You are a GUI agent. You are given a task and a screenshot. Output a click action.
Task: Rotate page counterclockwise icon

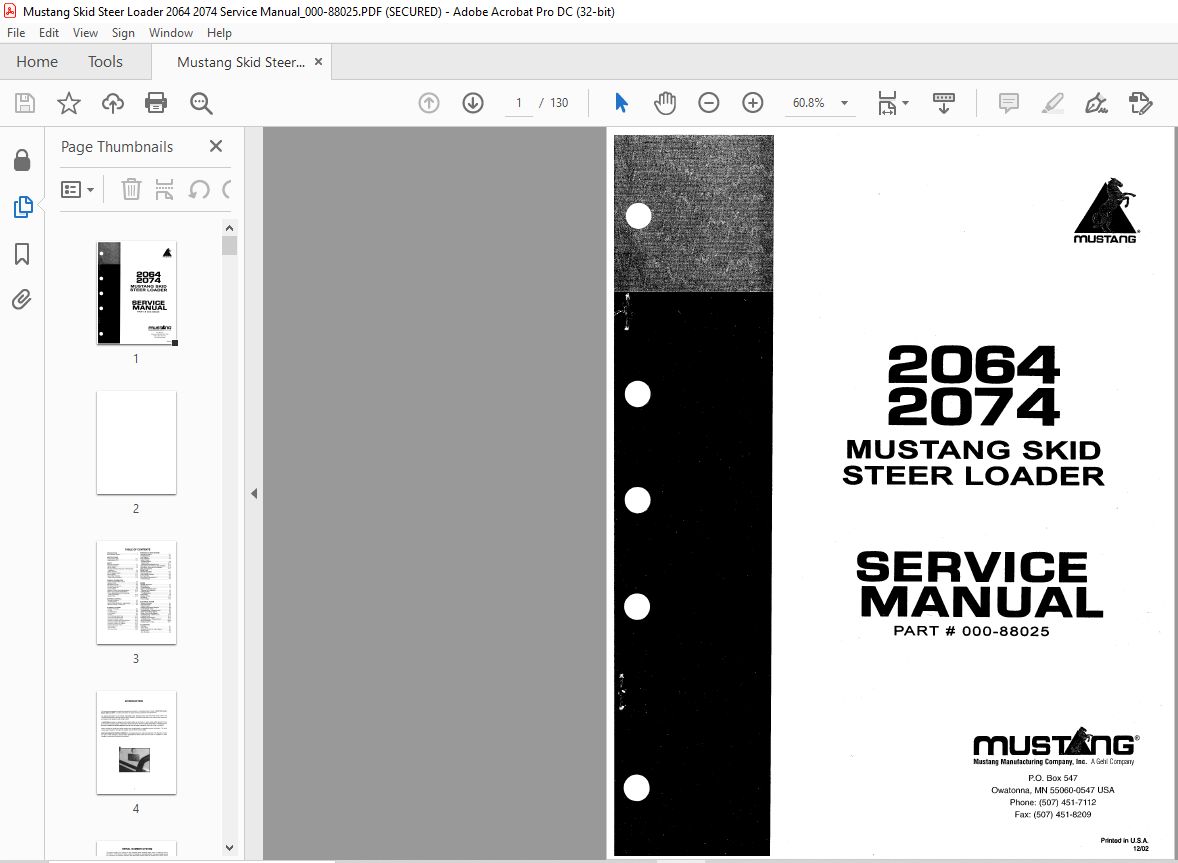coord(199,189)
